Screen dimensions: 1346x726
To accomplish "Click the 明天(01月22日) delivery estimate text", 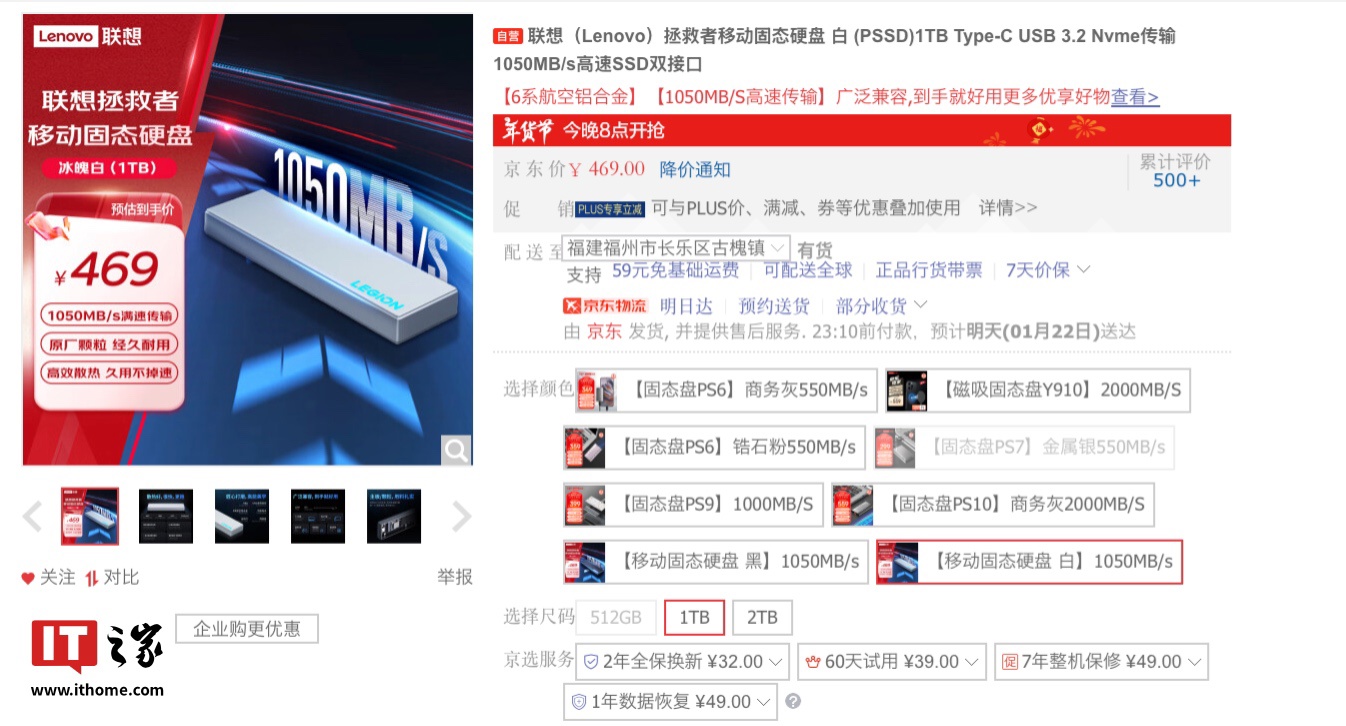I will 1034,332.
